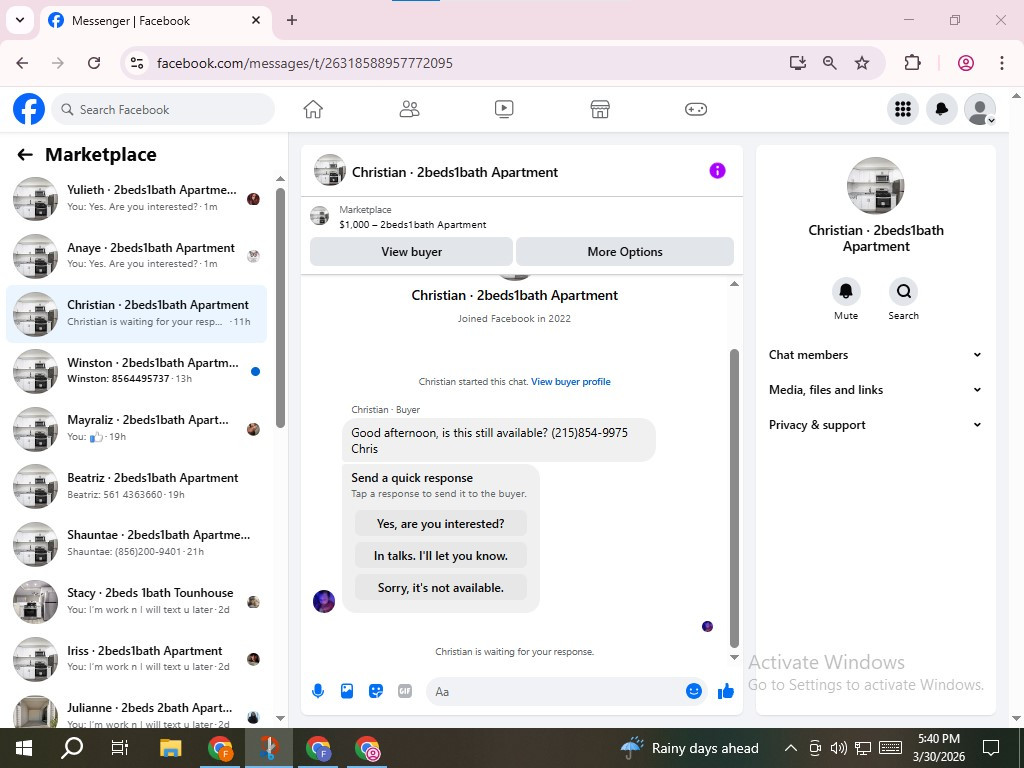The height and width of the screenshot is (768, 1024).
Task: Open Beatriz apartment conversation
Action: (136, 486)
